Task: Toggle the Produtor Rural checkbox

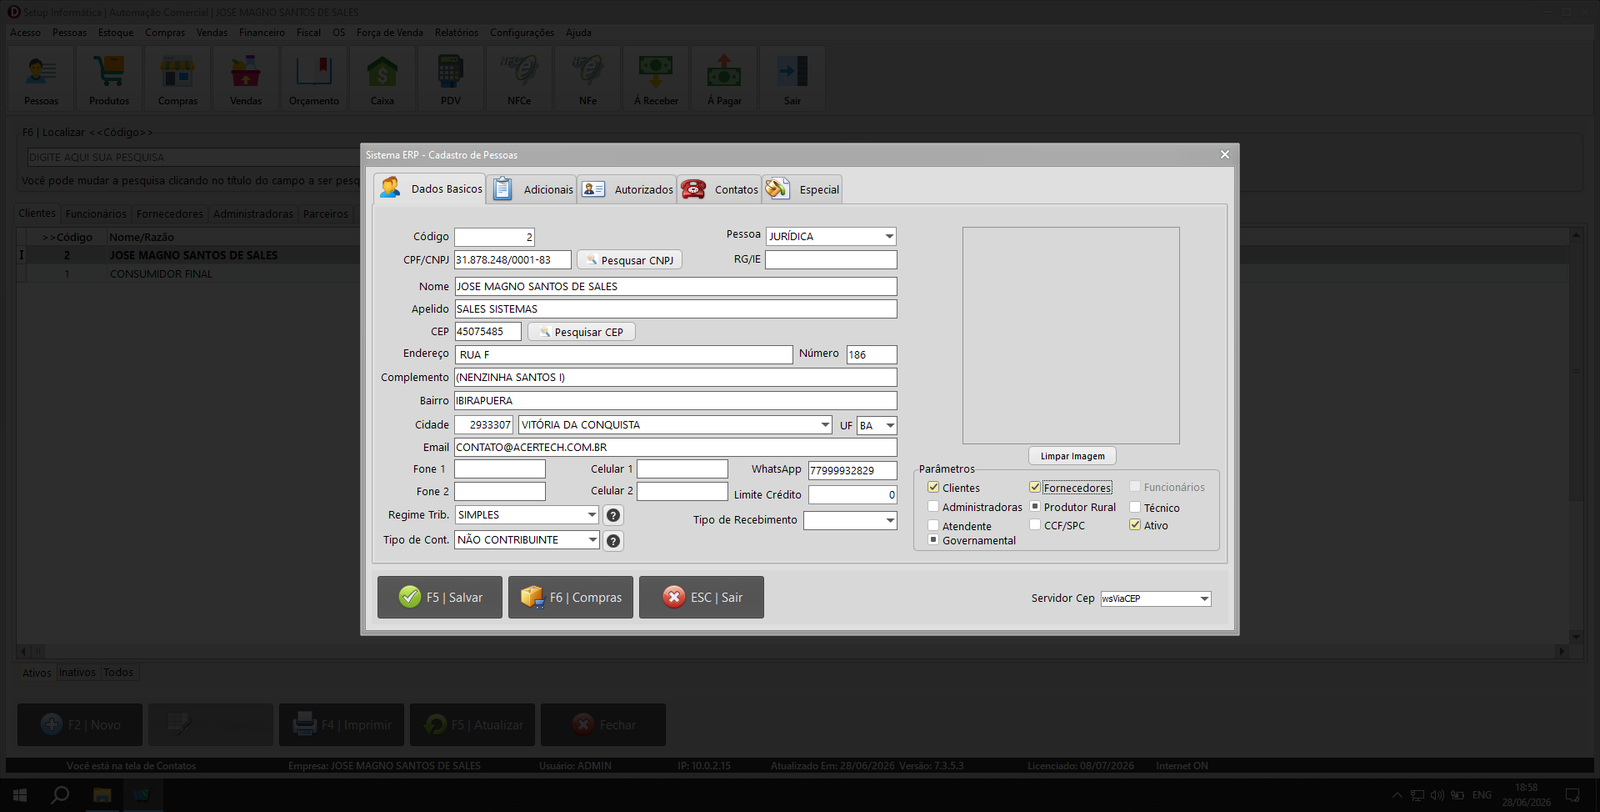Action: (x=1035, y=506)
